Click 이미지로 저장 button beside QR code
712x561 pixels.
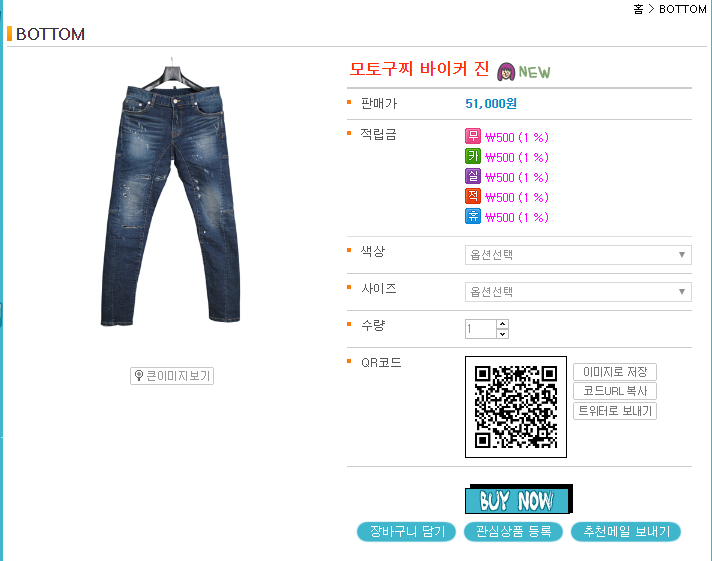pos(615,372)
